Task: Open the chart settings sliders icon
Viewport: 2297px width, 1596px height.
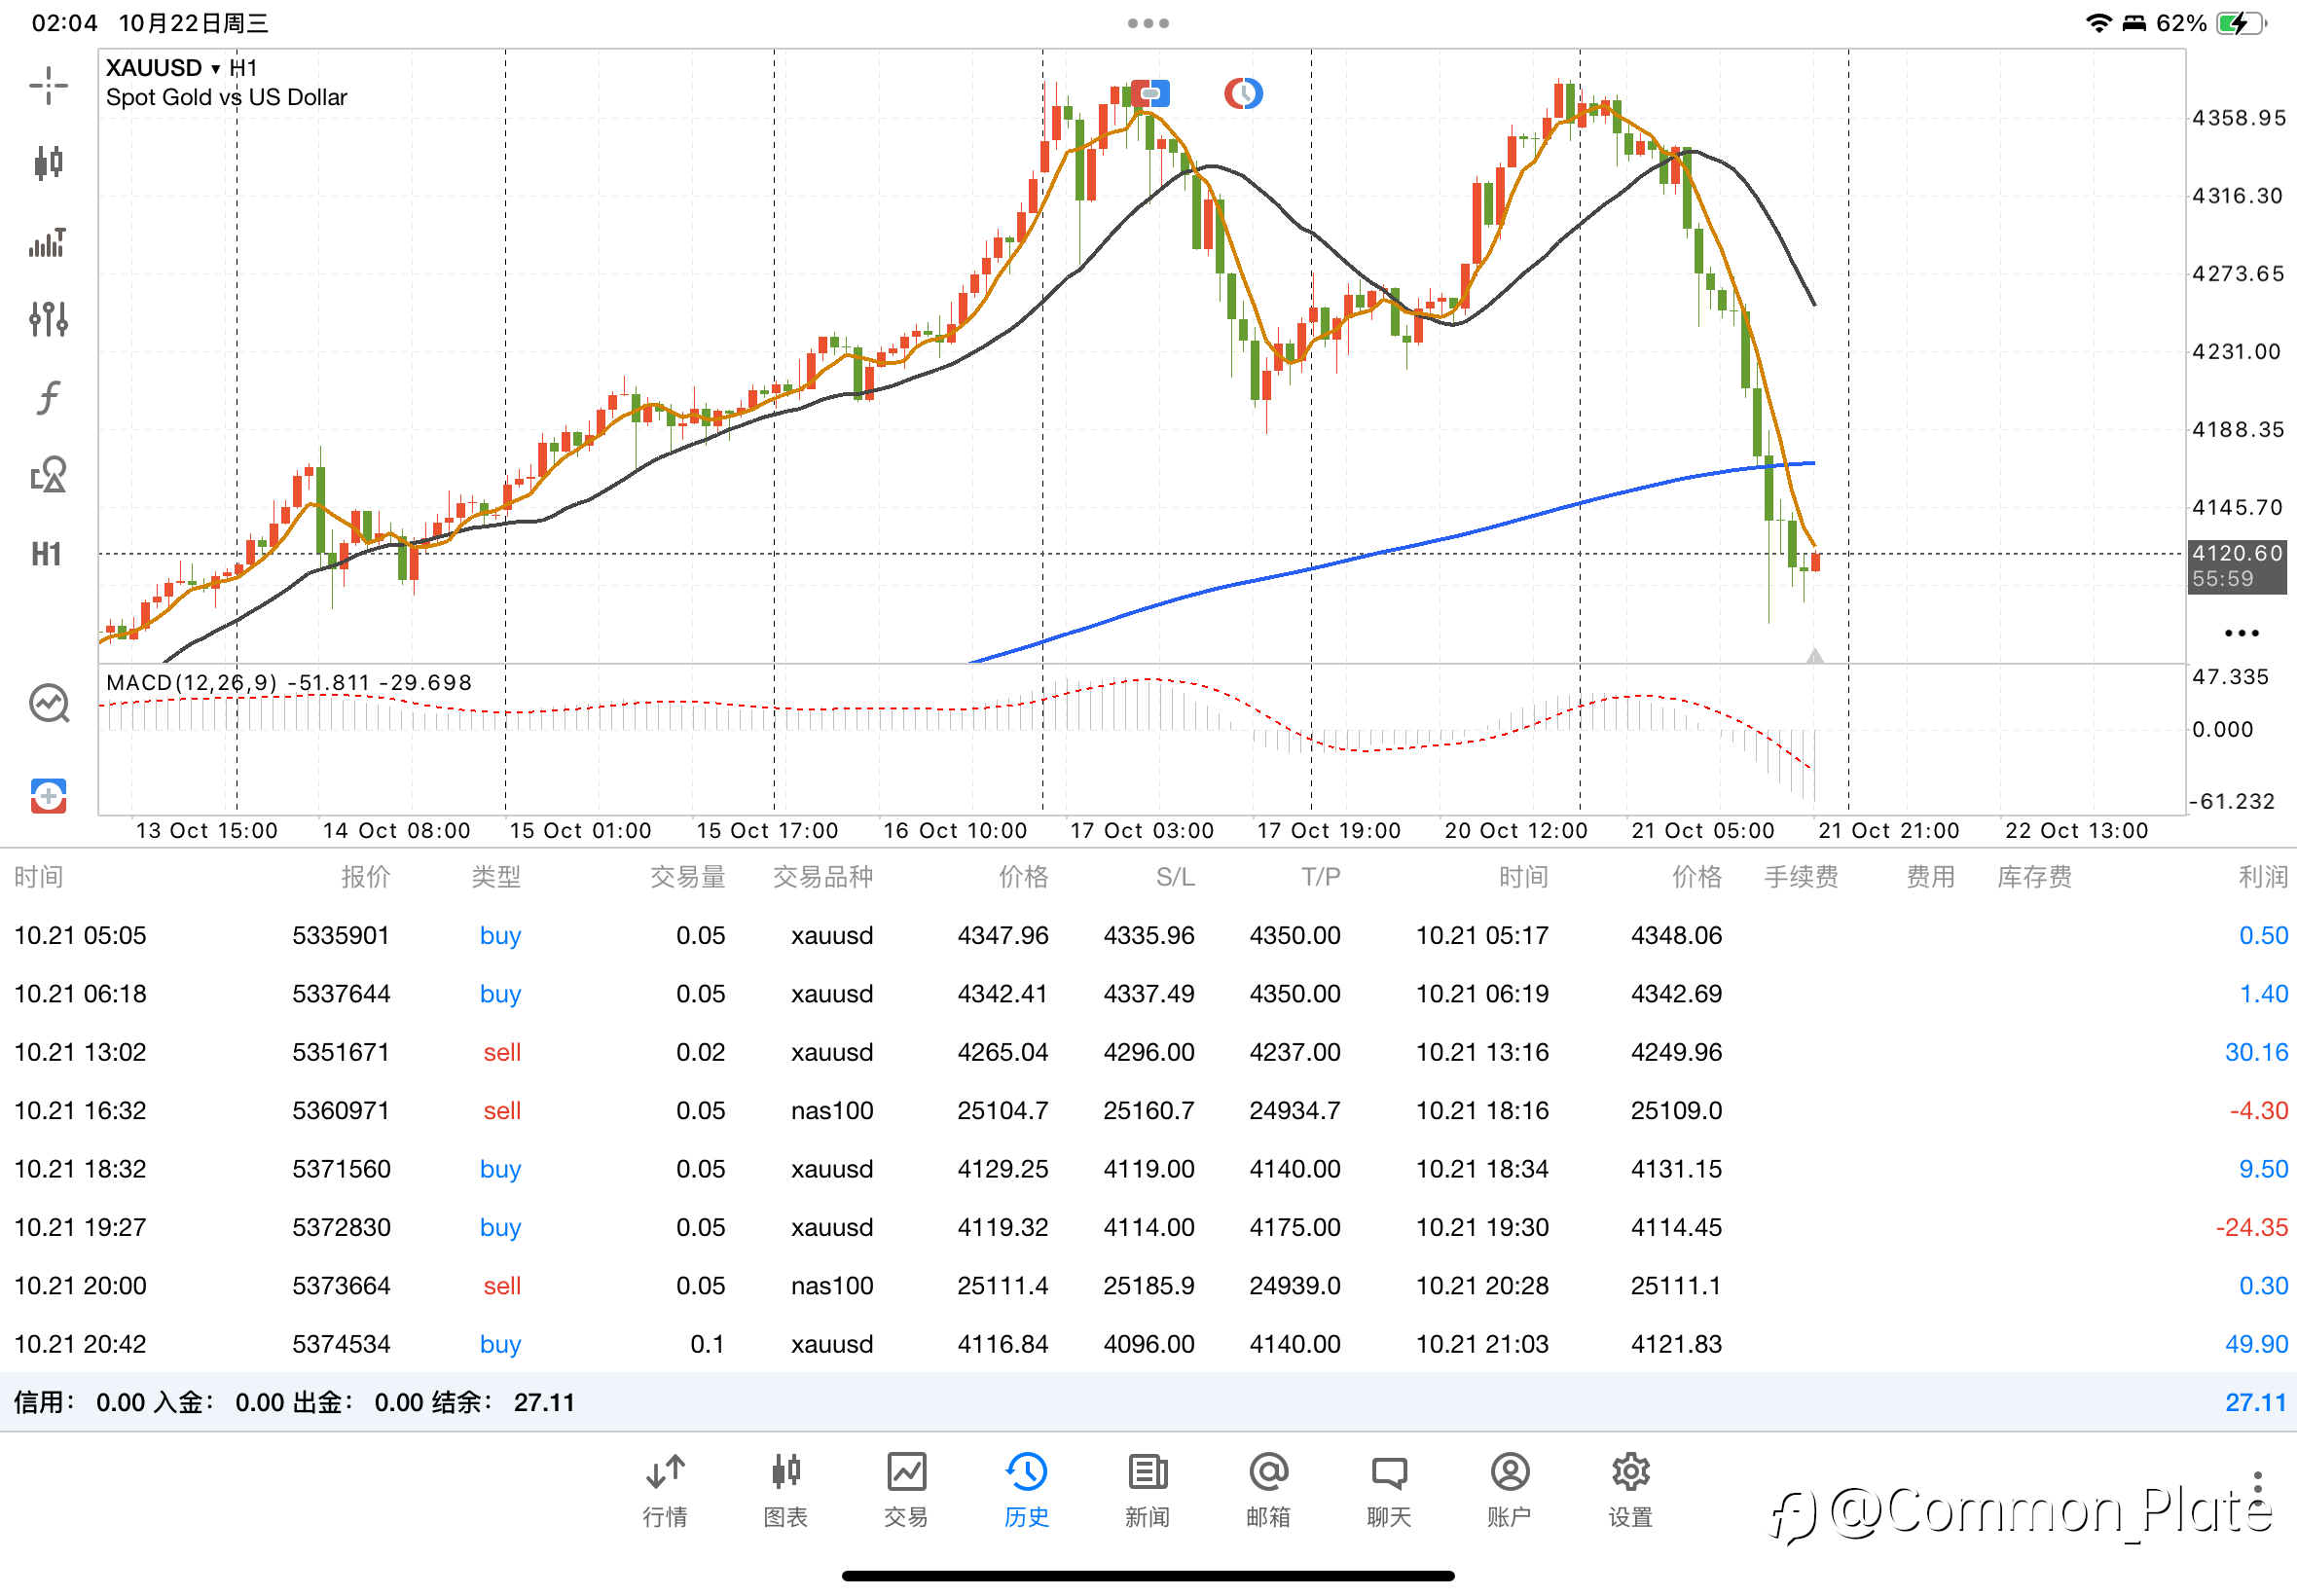Action: point(48,319)
